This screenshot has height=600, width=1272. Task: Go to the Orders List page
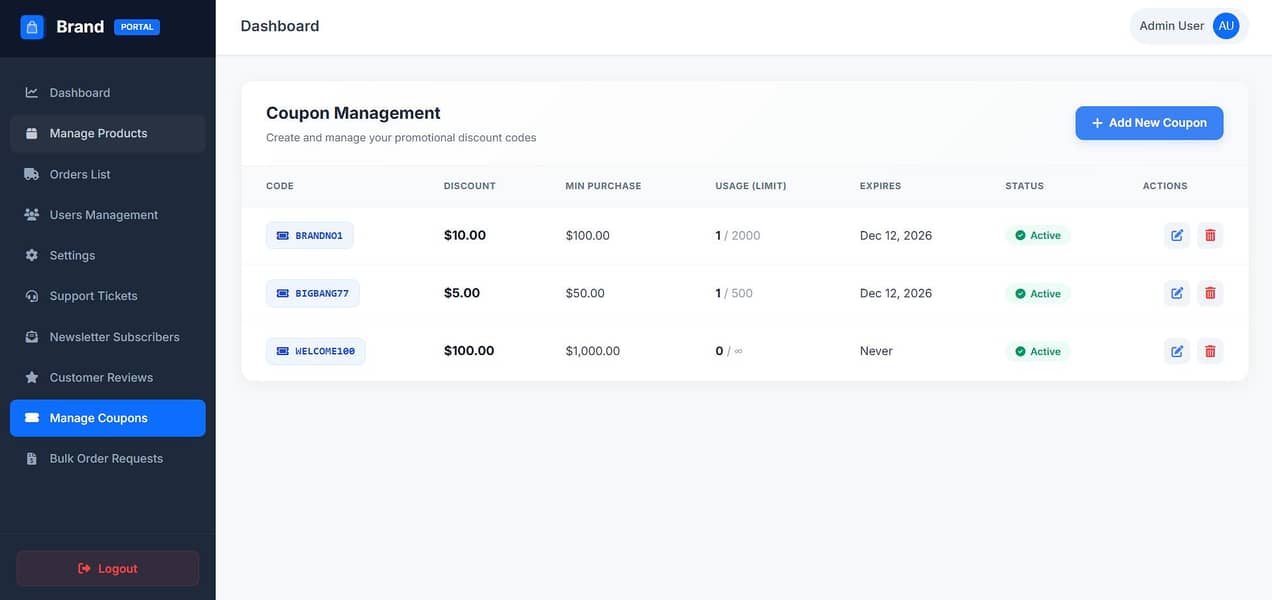[x=108, y=174]
